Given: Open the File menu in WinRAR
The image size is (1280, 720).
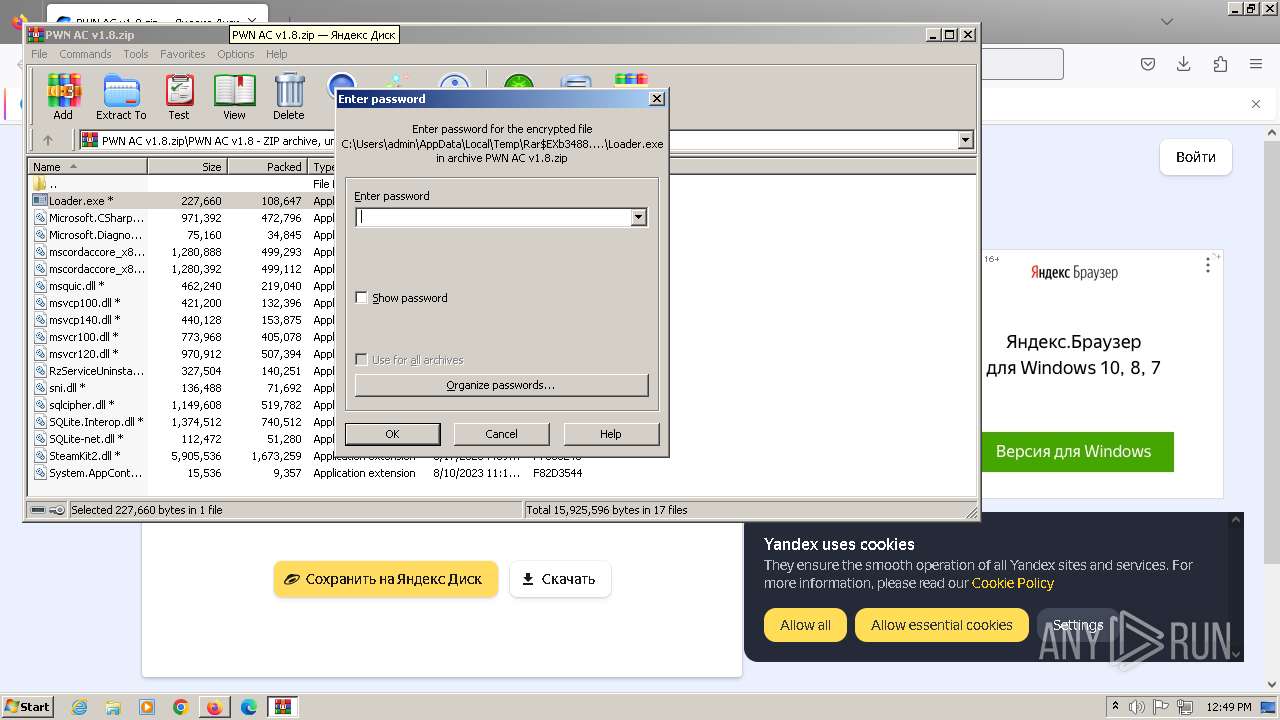Looking at the screenshot, I should (39, 54).
